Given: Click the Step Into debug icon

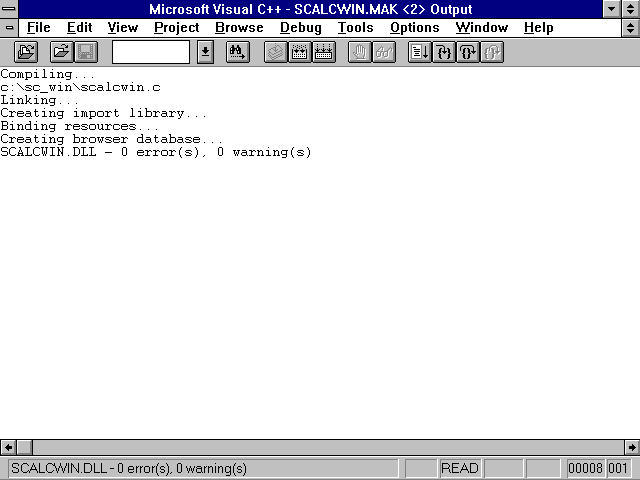Looking at the screenshot, I should click(x=444, y=52).
